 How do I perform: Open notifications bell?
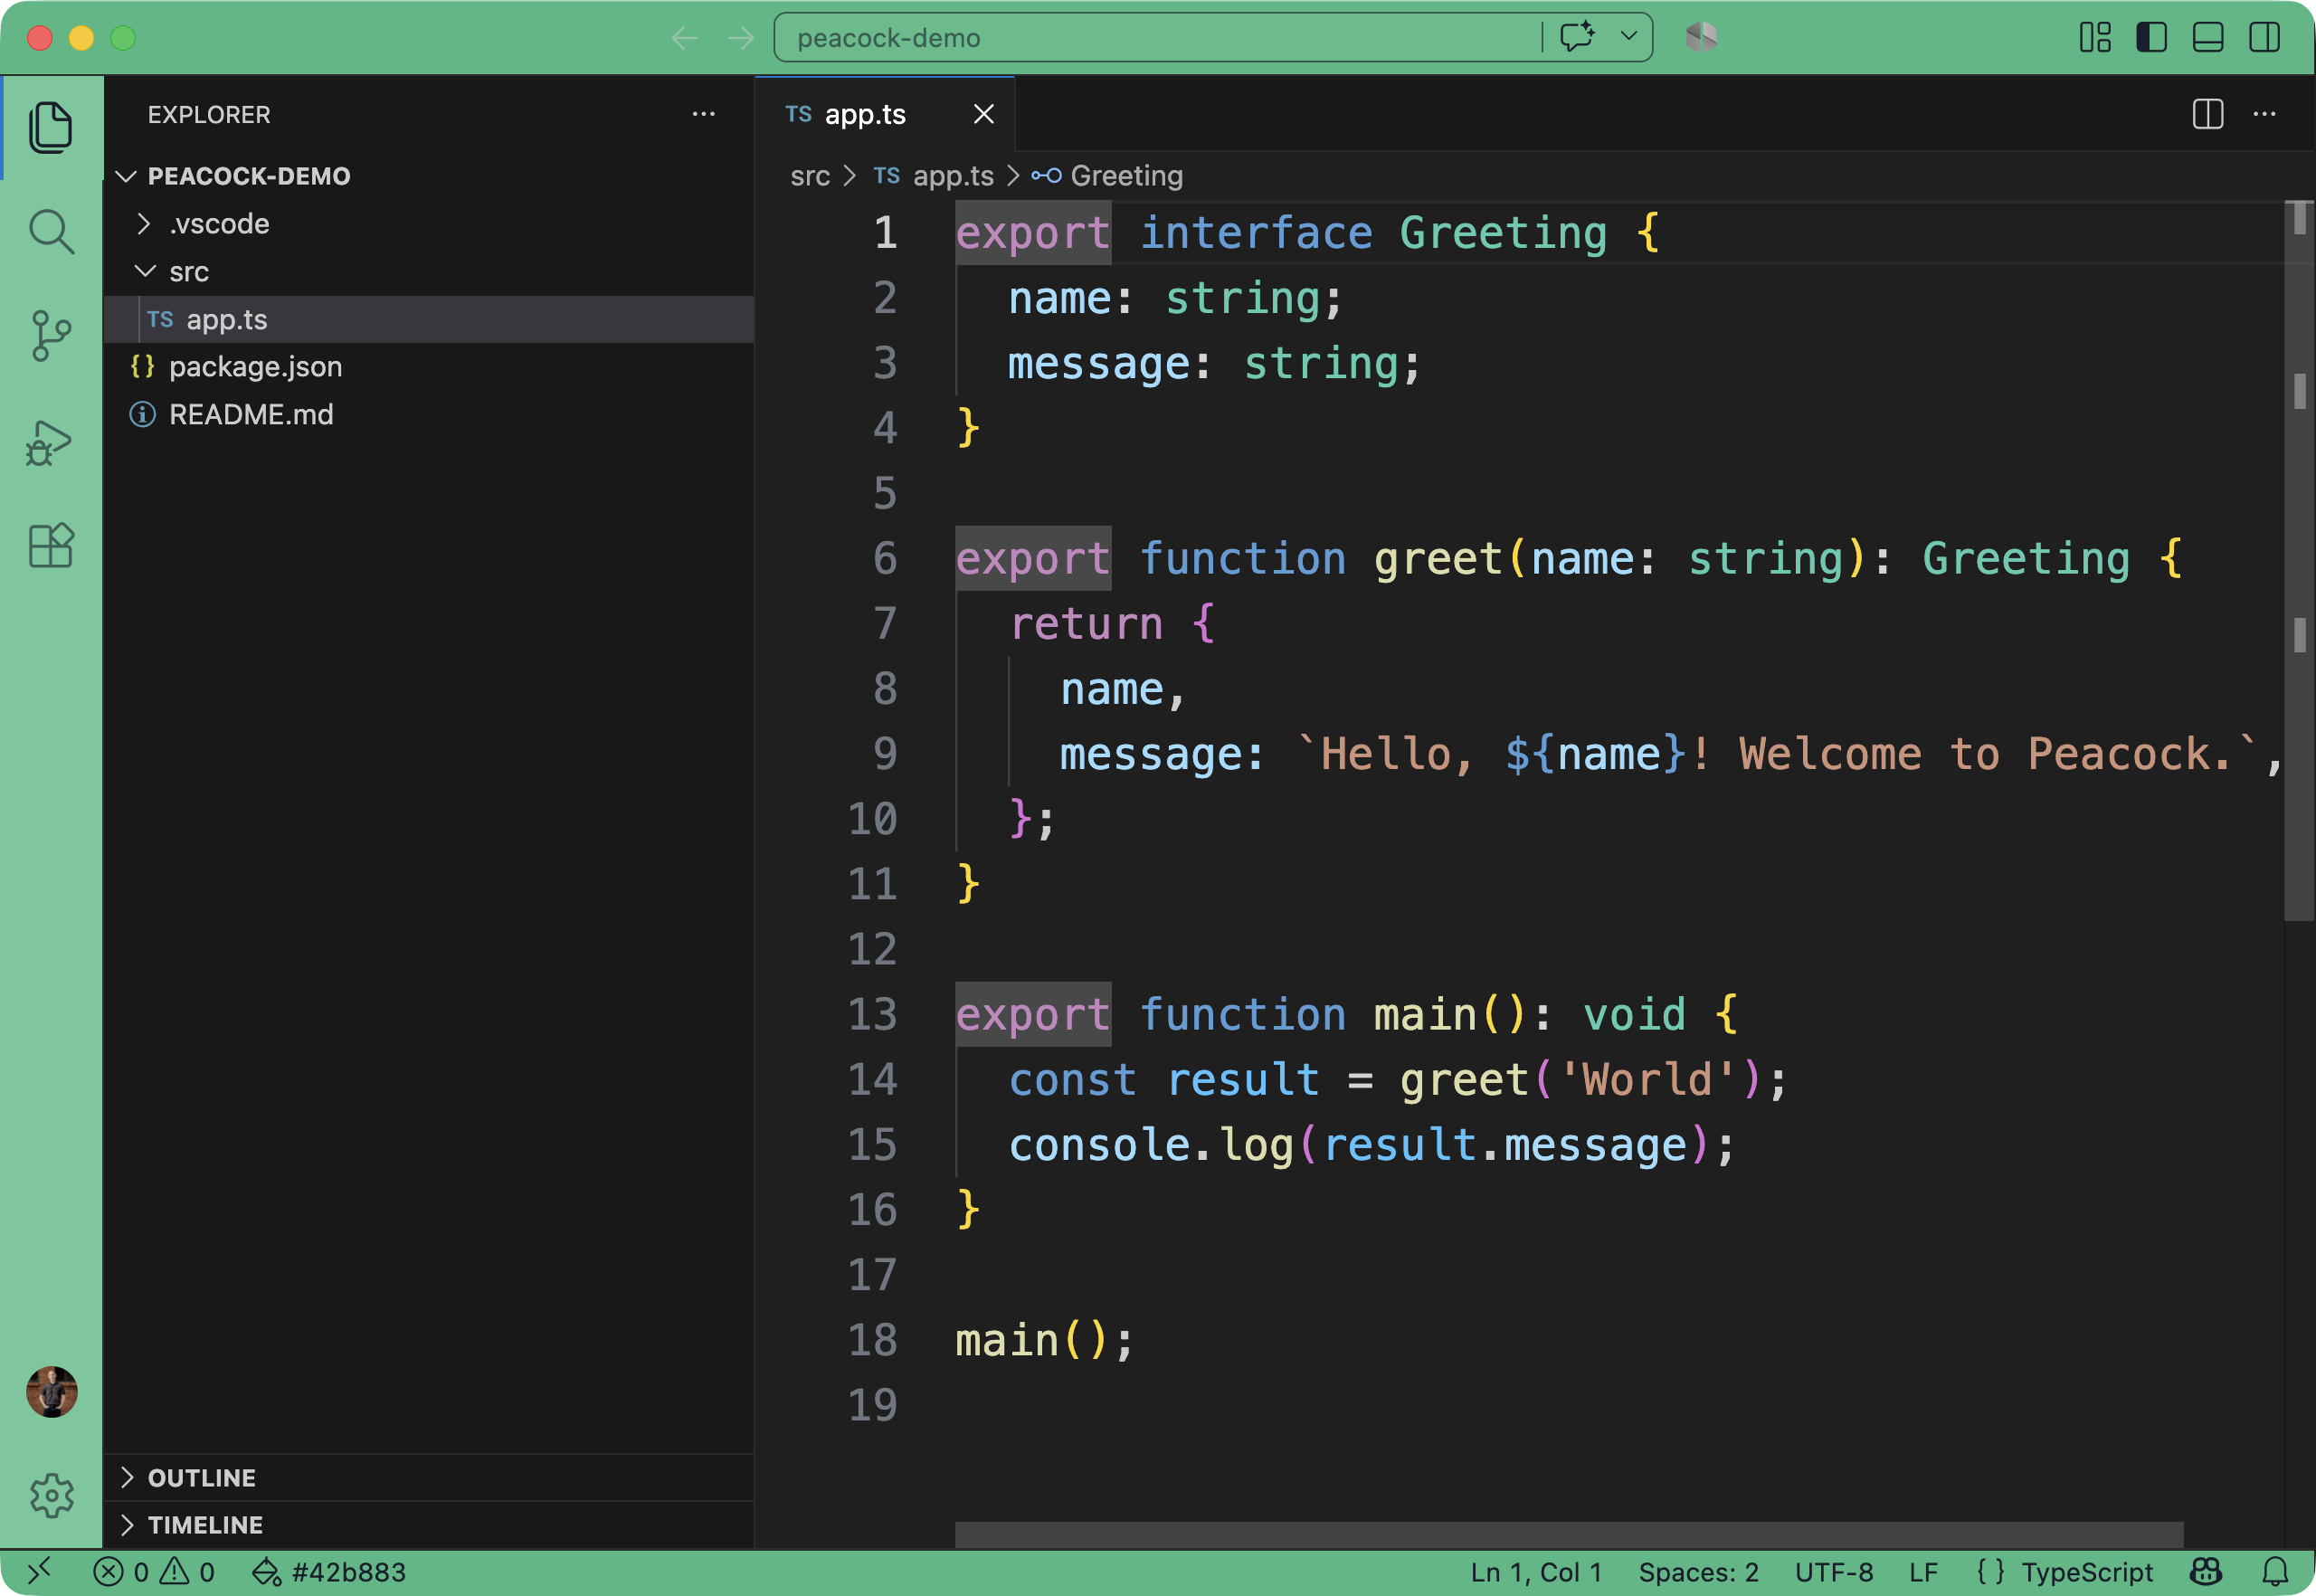2275,1572
